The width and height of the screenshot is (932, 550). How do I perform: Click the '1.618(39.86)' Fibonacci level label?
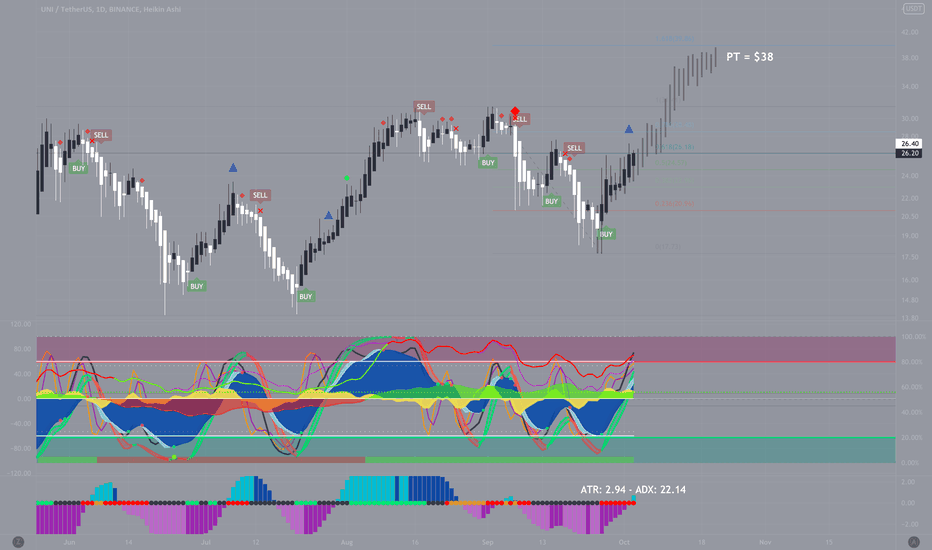[675, 39]
